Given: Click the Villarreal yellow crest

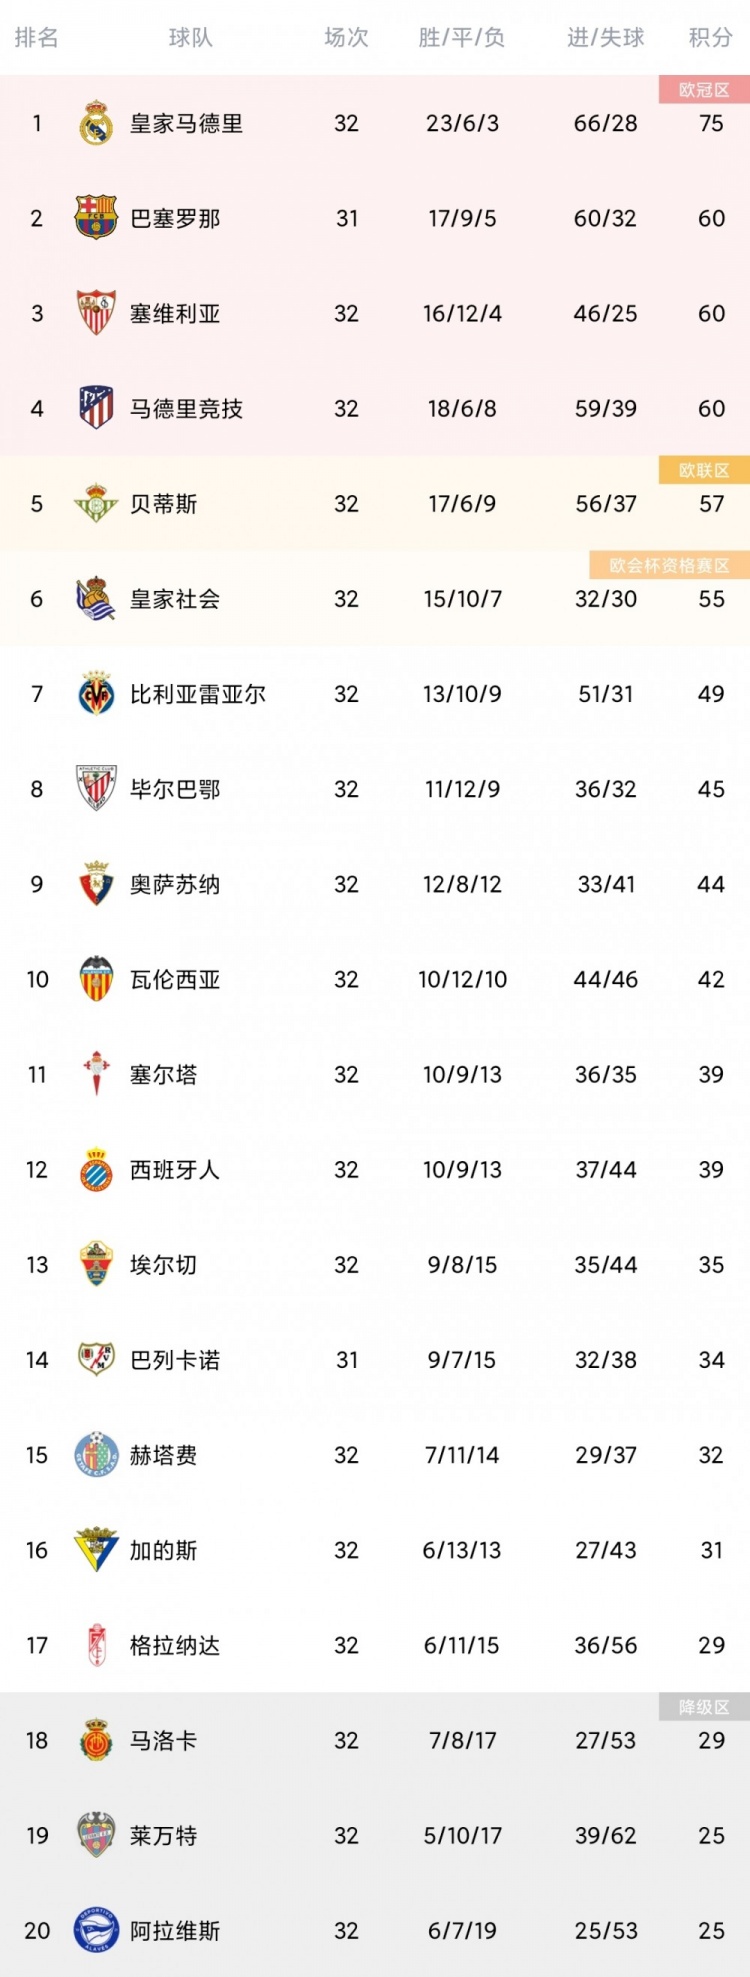Looking at the screenshot, I should tap(96, 693).
